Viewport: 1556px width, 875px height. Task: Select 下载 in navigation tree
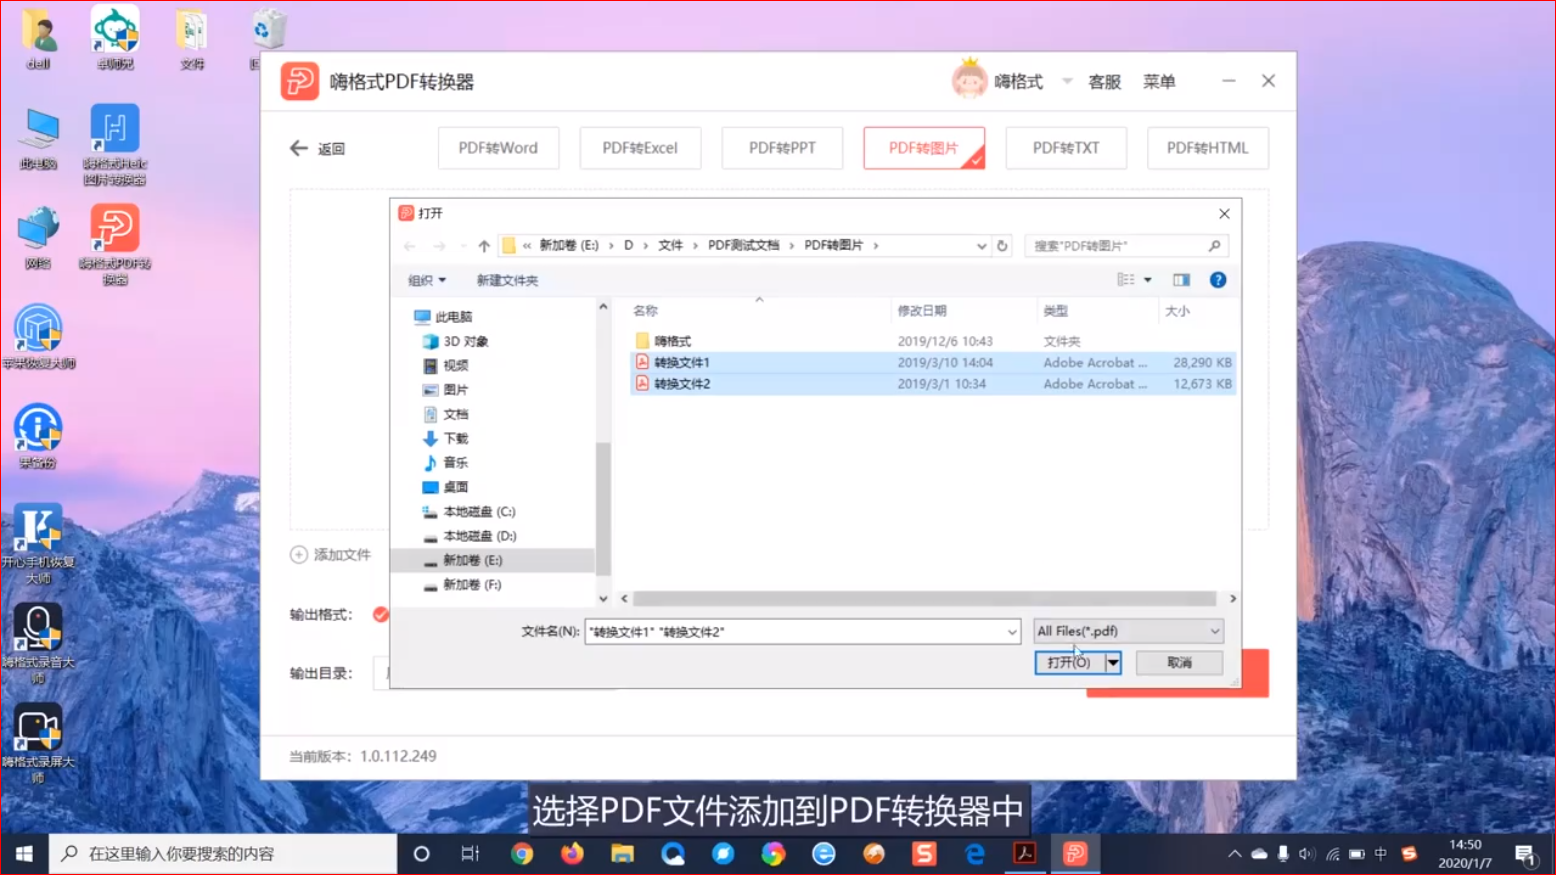pyautogui.click(x=446, y=438)
